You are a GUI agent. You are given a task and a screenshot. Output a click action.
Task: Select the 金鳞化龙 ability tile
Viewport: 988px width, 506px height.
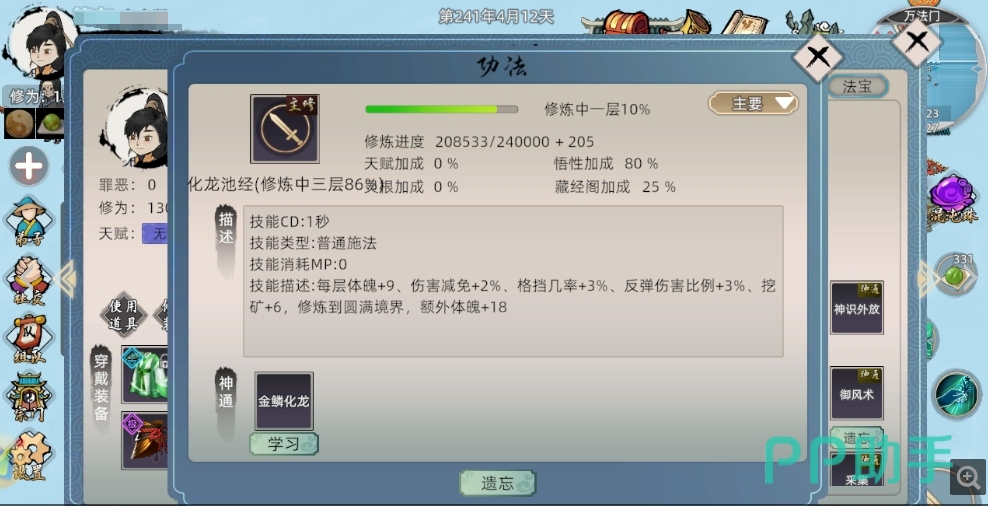284,401
